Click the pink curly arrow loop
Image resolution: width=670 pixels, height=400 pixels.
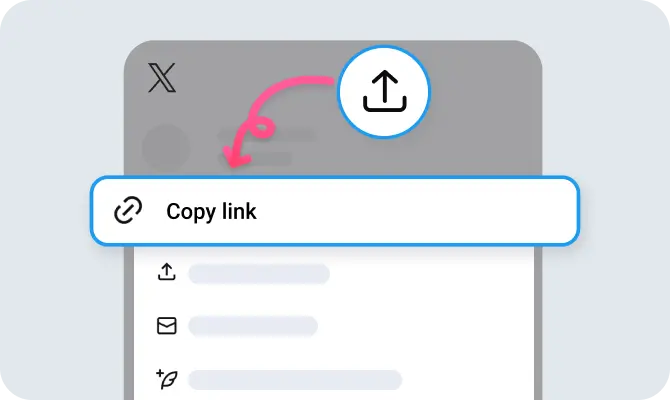tap(261, 128)
